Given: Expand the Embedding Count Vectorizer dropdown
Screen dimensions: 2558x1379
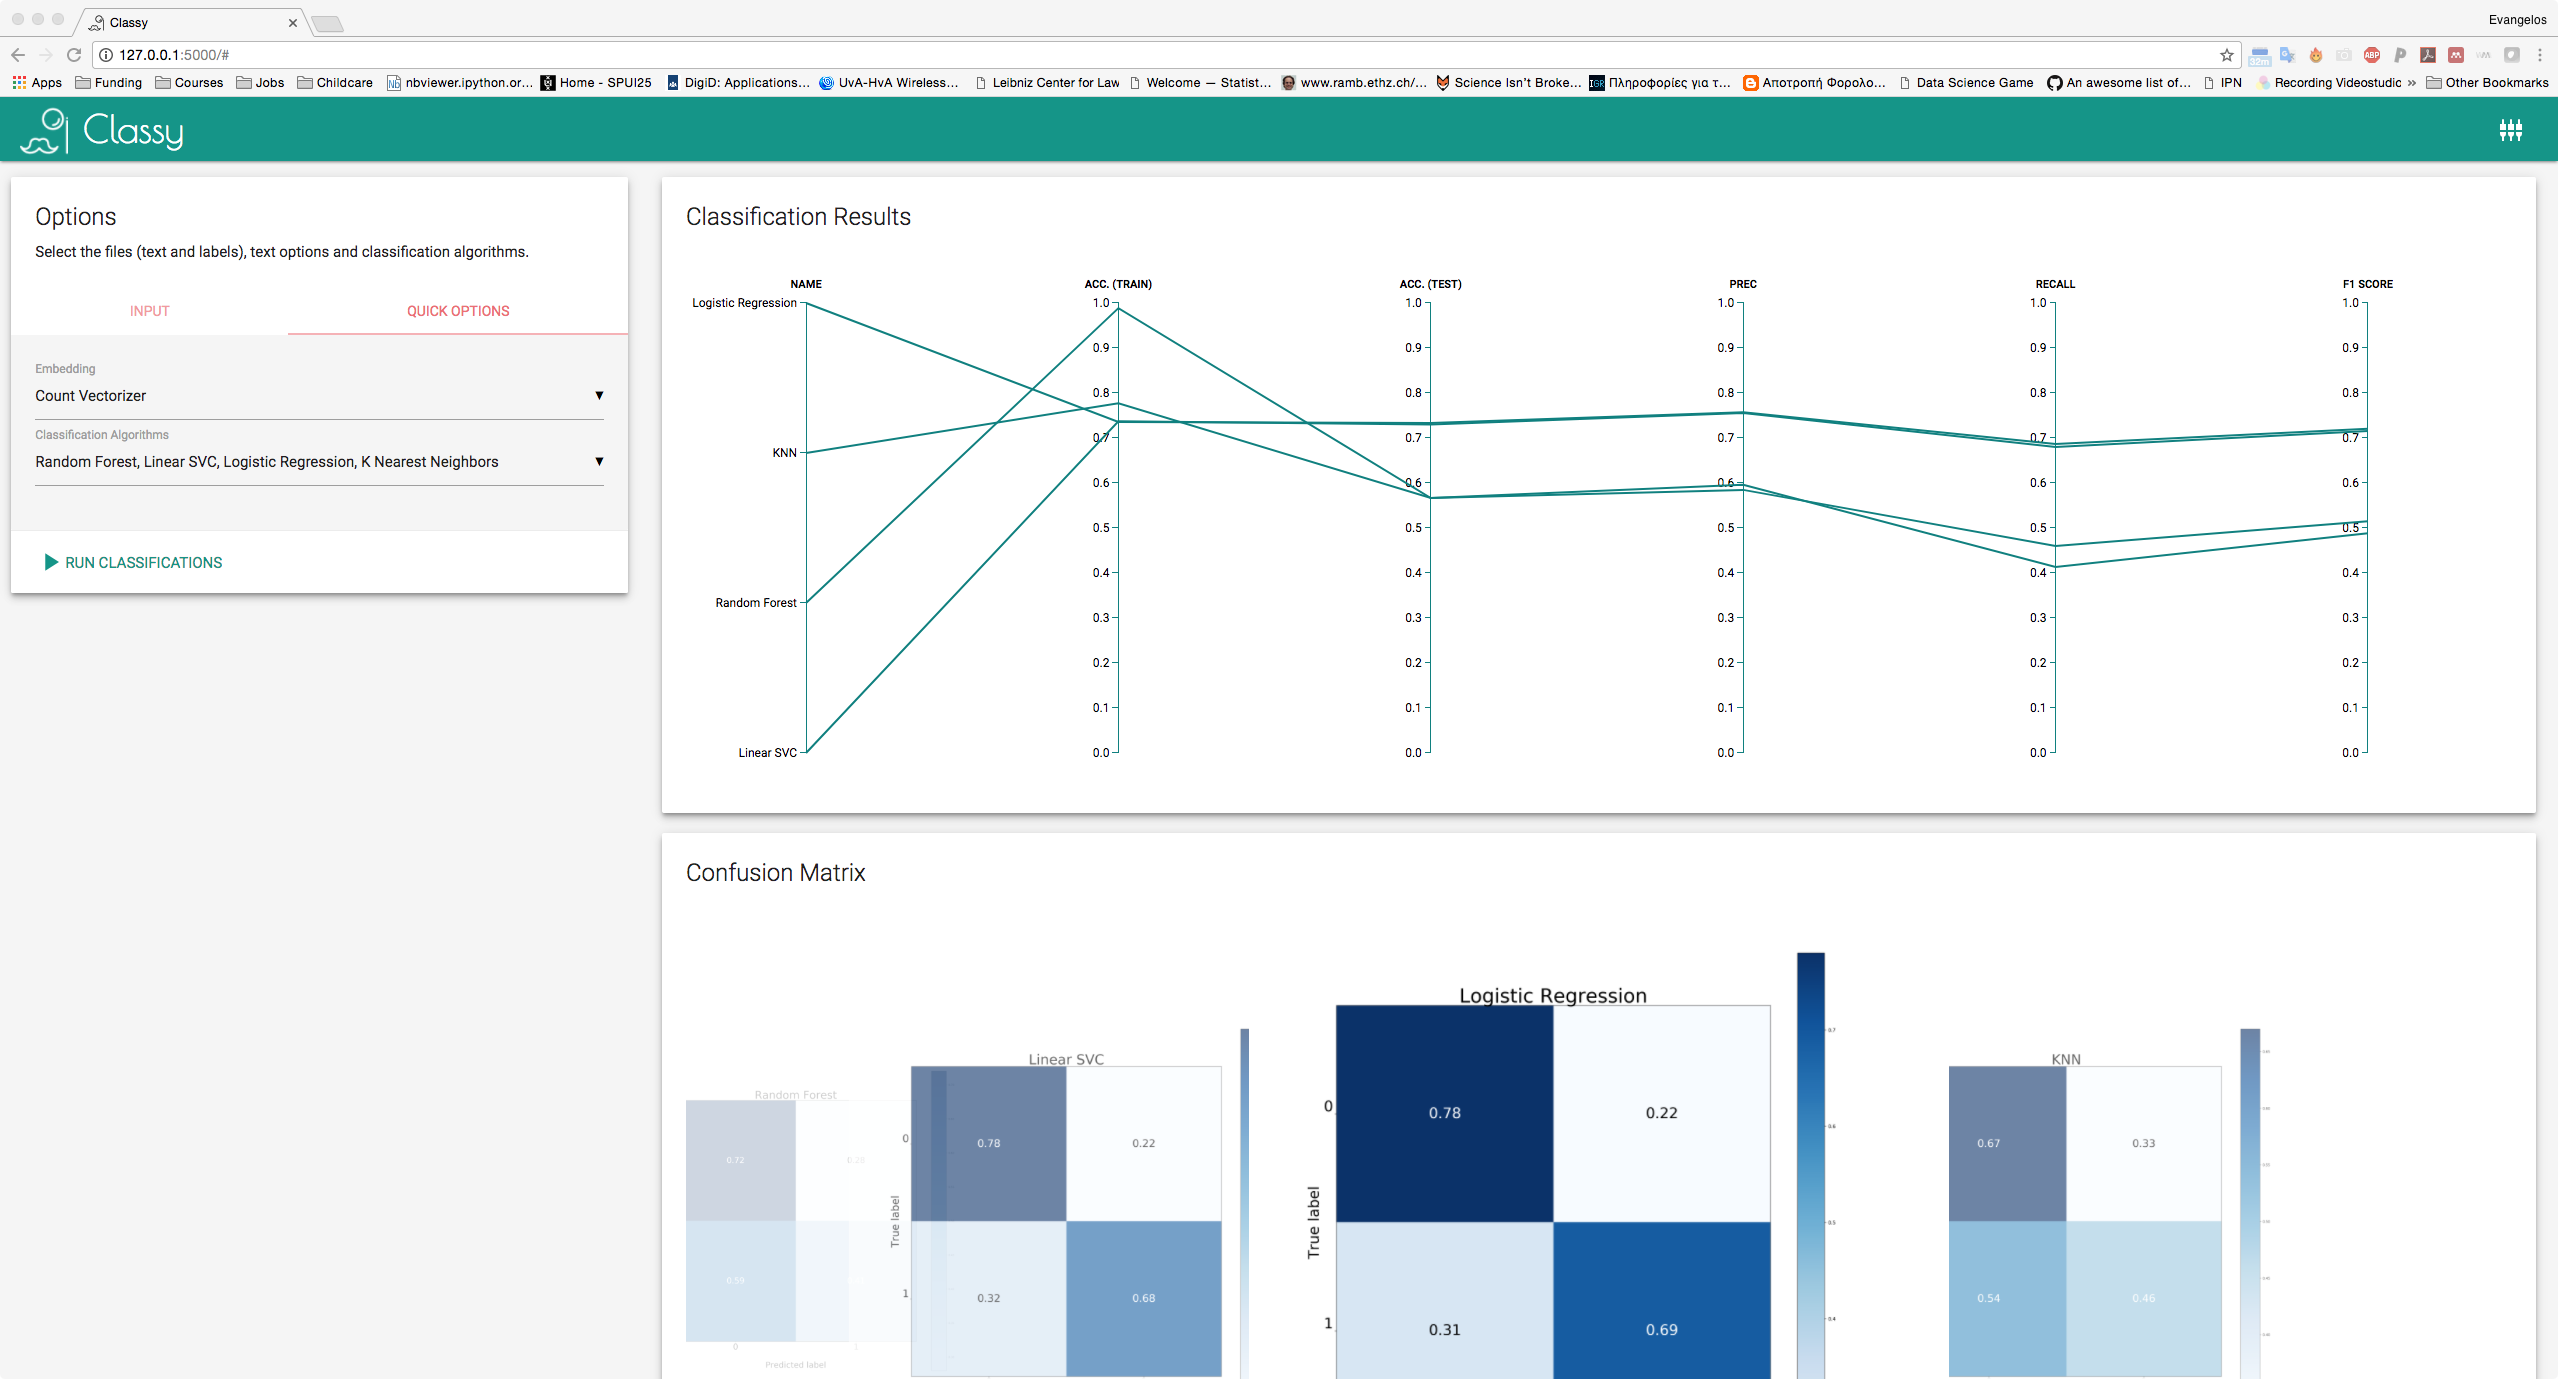Looking at the screenshot, I should point(318,396).
